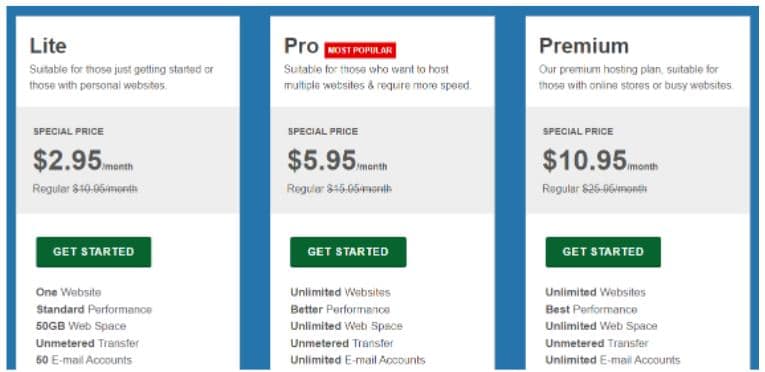
Task: Click Get Started under the Premium plan
Action: click(603, 252)
